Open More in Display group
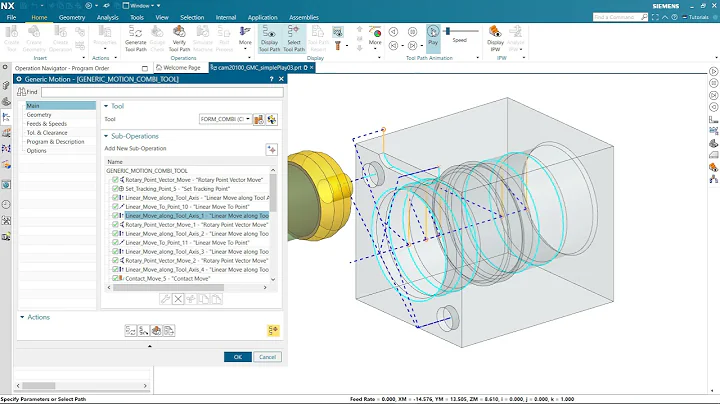 click(x=375, y=36)
